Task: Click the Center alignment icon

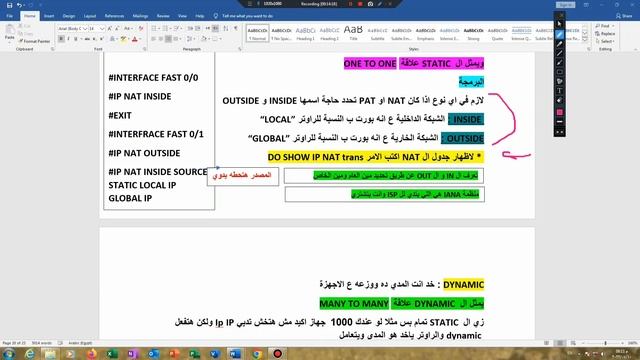Action: 161,39
